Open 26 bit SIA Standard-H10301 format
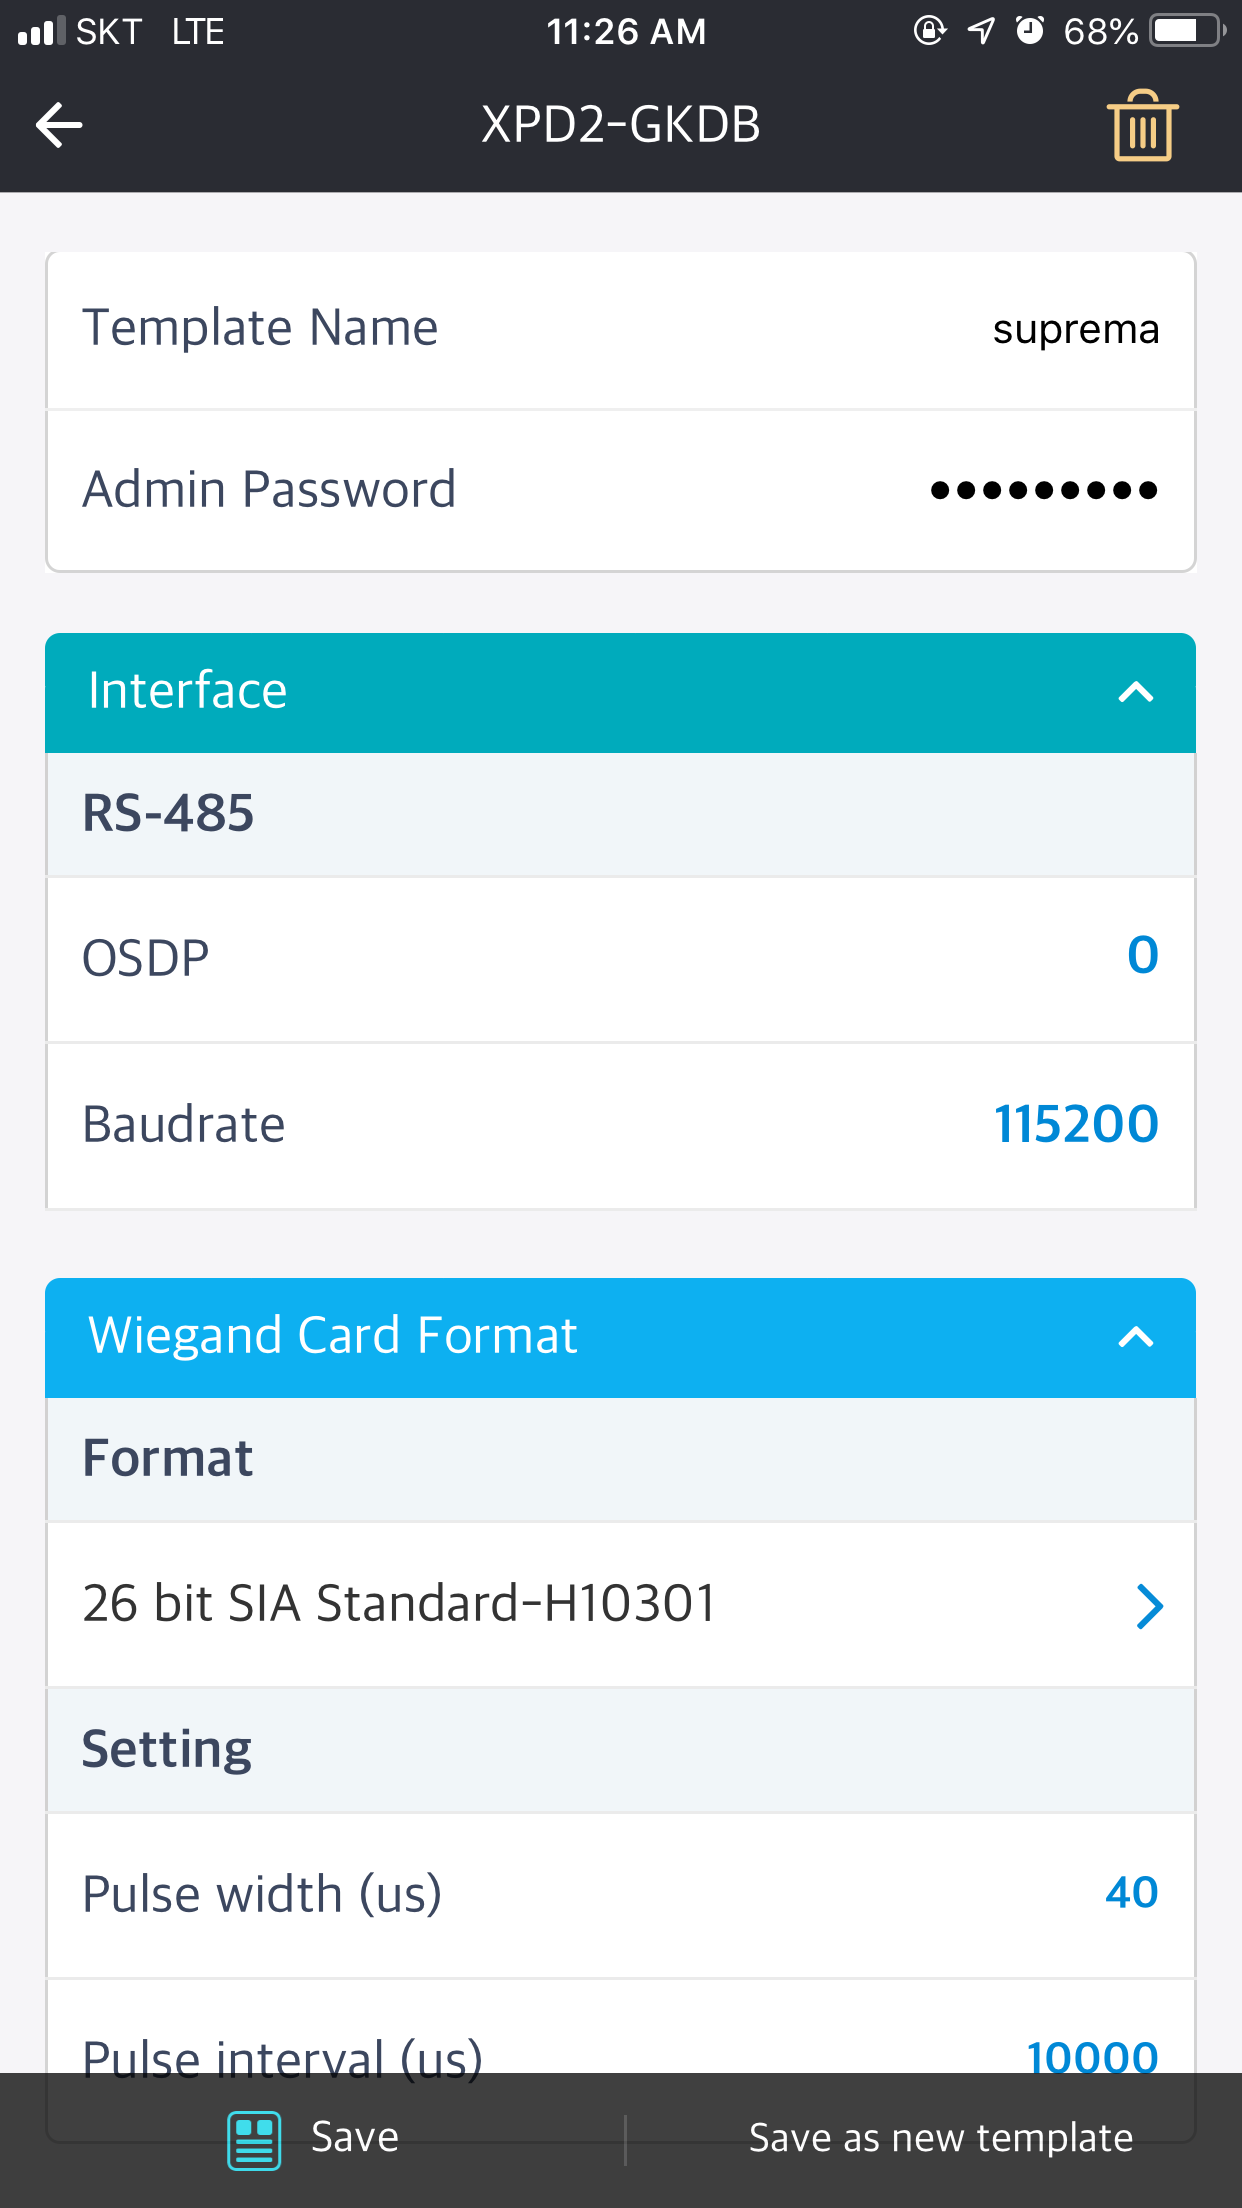Viewport: 1242px width, 2208px height. tap(620, 1604)
